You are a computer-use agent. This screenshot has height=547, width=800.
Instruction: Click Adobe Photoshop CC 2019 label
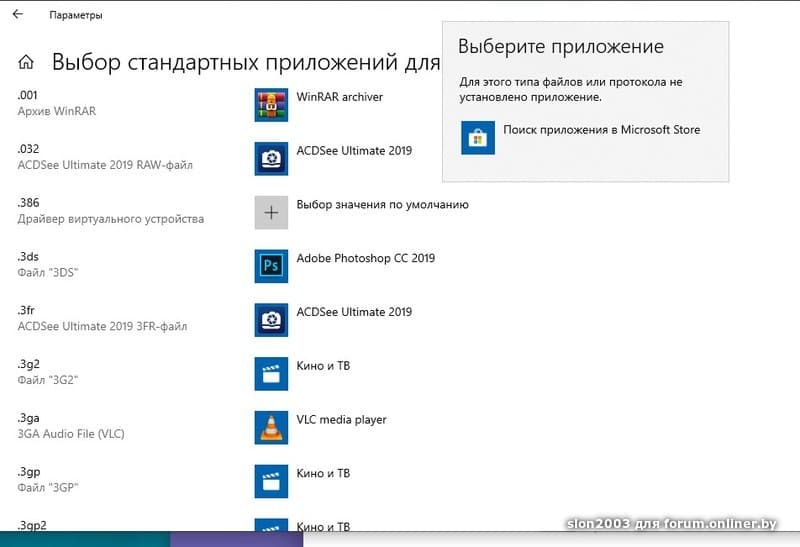[x=365, y=258]
